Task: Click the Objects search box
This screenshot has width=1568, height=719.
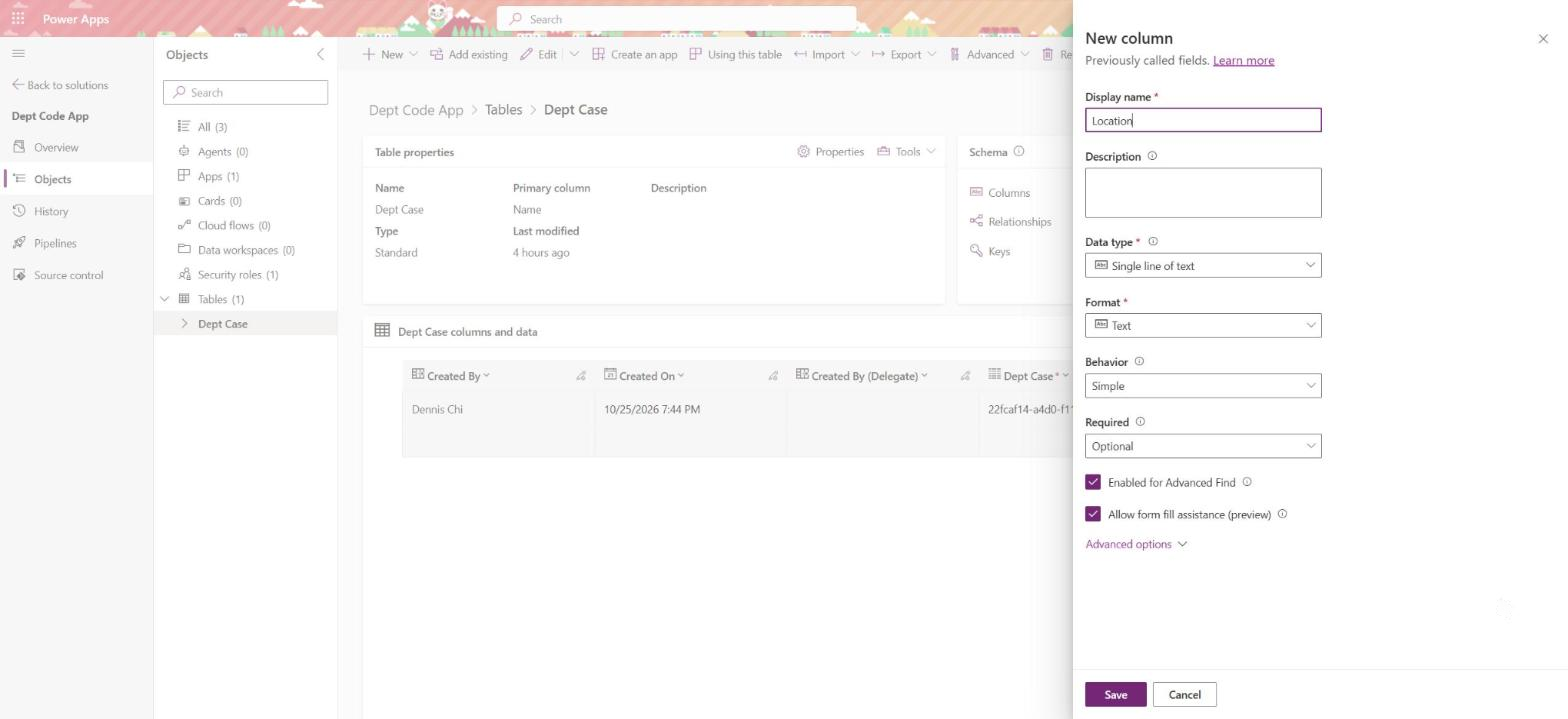Action: 245,92
